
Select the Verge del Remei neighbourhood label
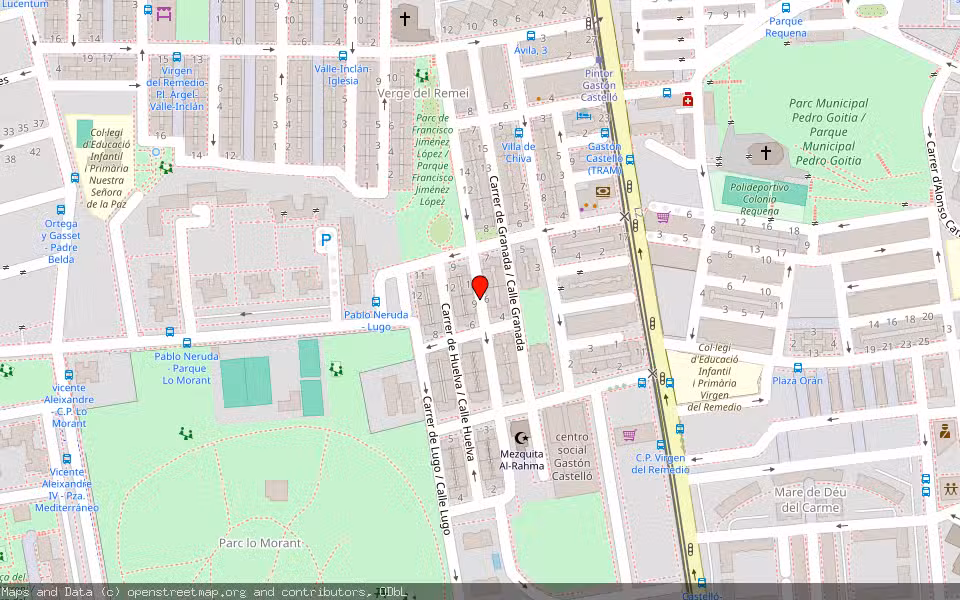click(x=423, y=93)
